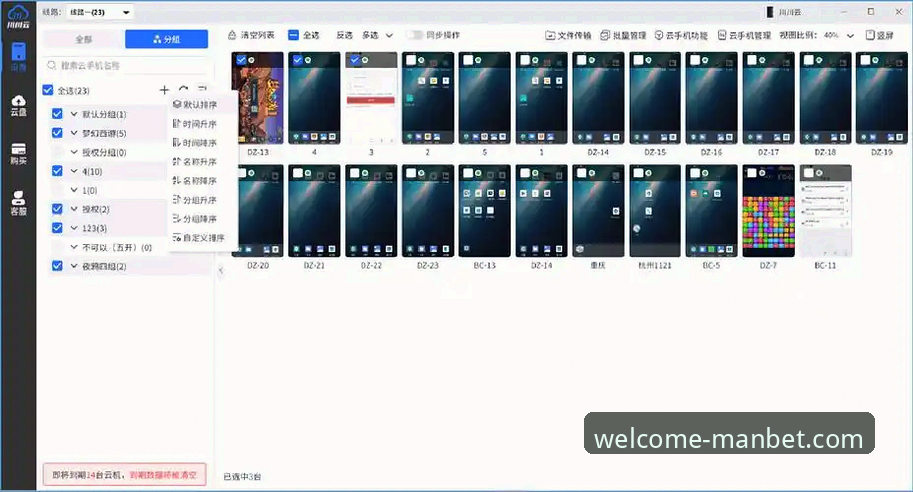
Task: Check the 授权分组(0) group checkbox
Action: click(x=57, y=152)
